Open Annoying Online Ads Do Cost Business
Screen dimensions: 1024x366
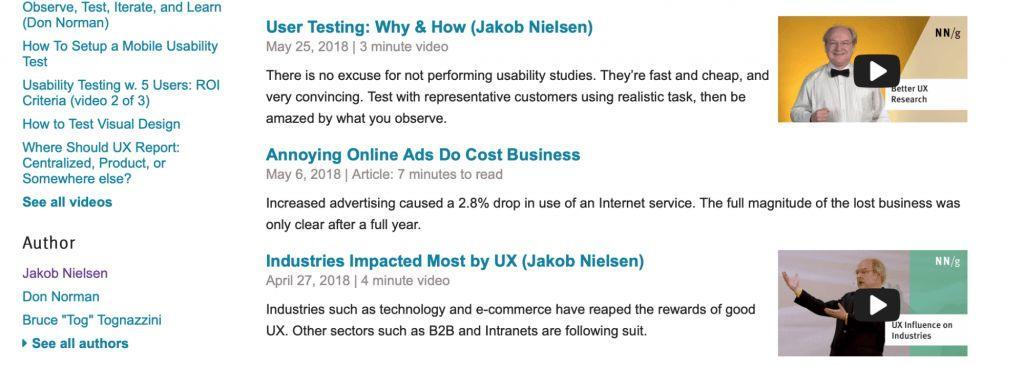pos(423,155)
